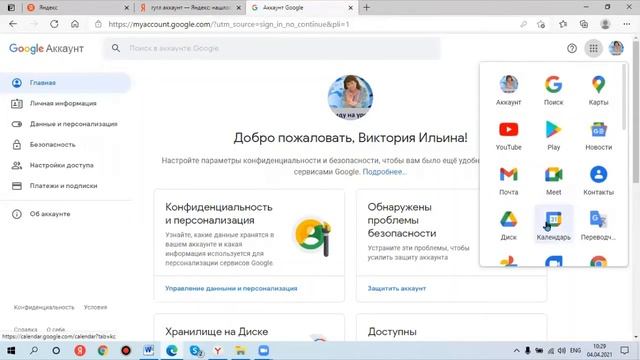The width and height of the screenshot is (640, 360).
Task: Open Zoom from the taskbar
Action: [264, 351]
